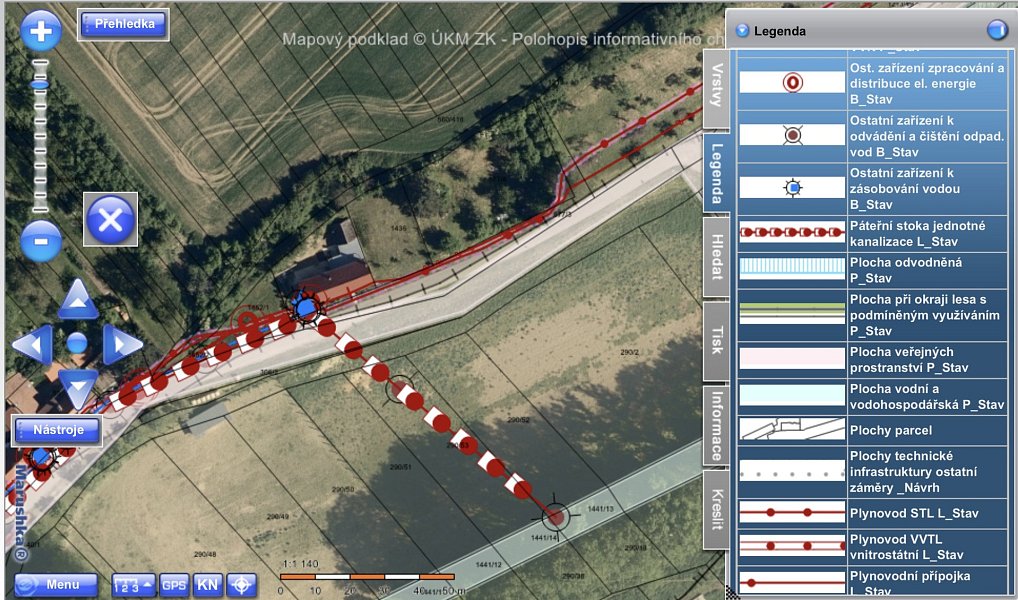Zoom in with the plus button
1018x600 pixels.
coord(41,31)
